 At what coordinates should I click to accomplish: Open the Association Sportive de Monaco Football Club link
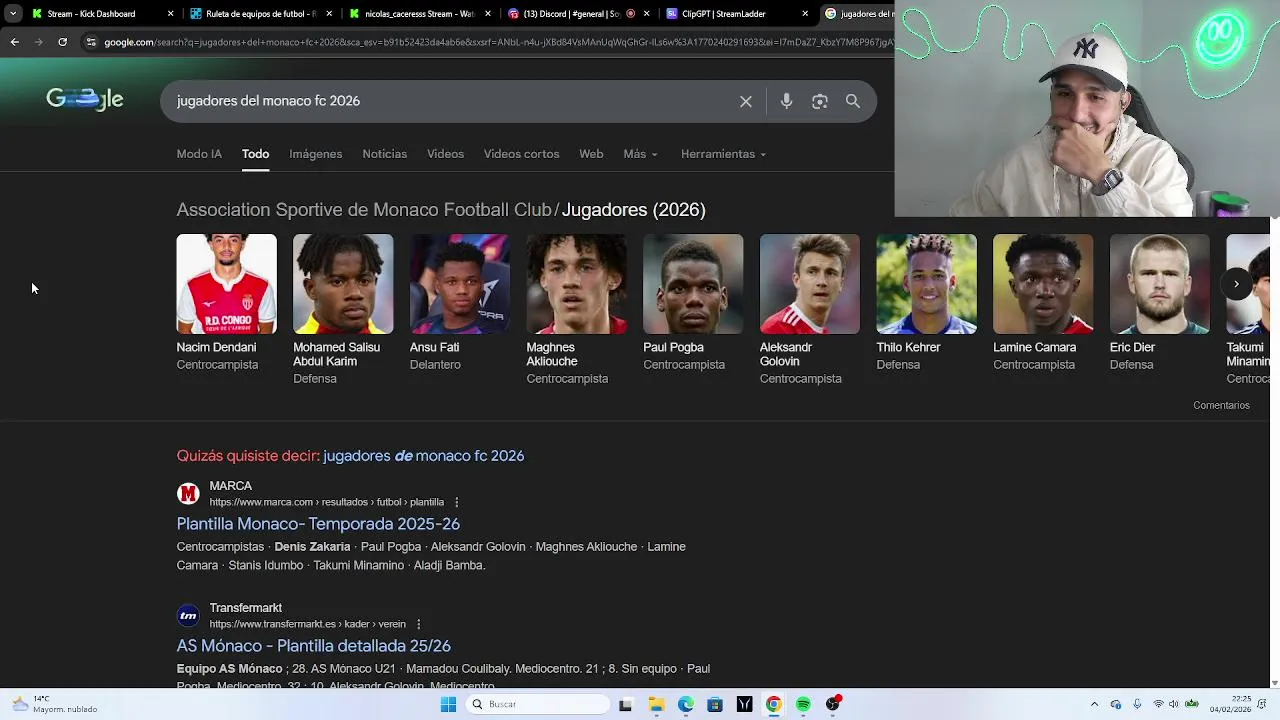coord(364,210)
